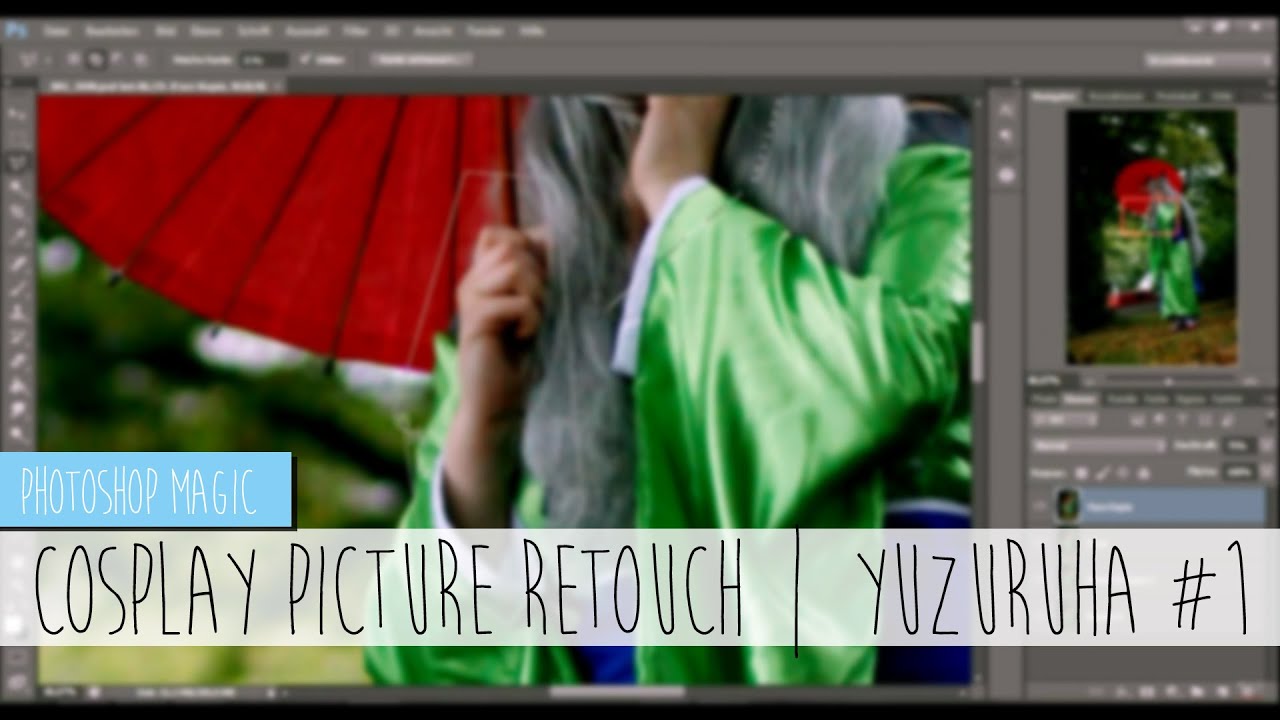Select the Move tool
This screenshot has width=1280, height=720.
click(x=18, y=112)
